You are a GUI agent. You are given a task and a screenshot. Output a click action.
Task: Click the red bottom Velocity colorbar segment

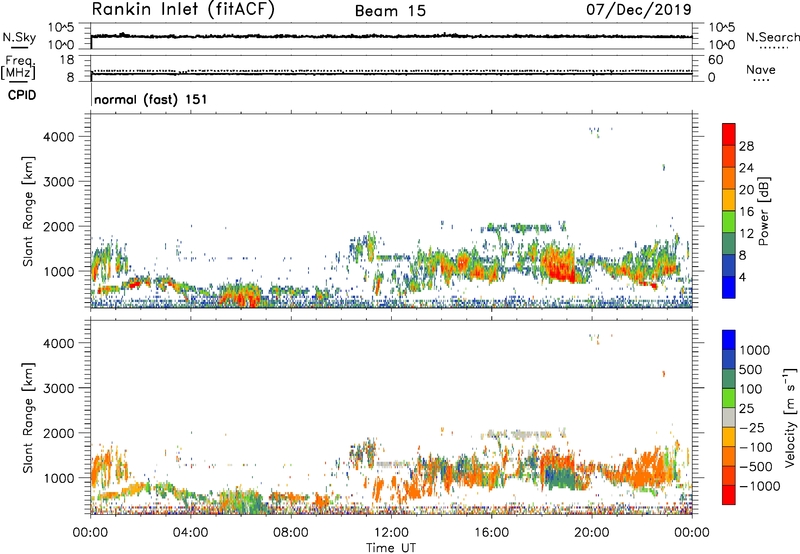[729, 495]
